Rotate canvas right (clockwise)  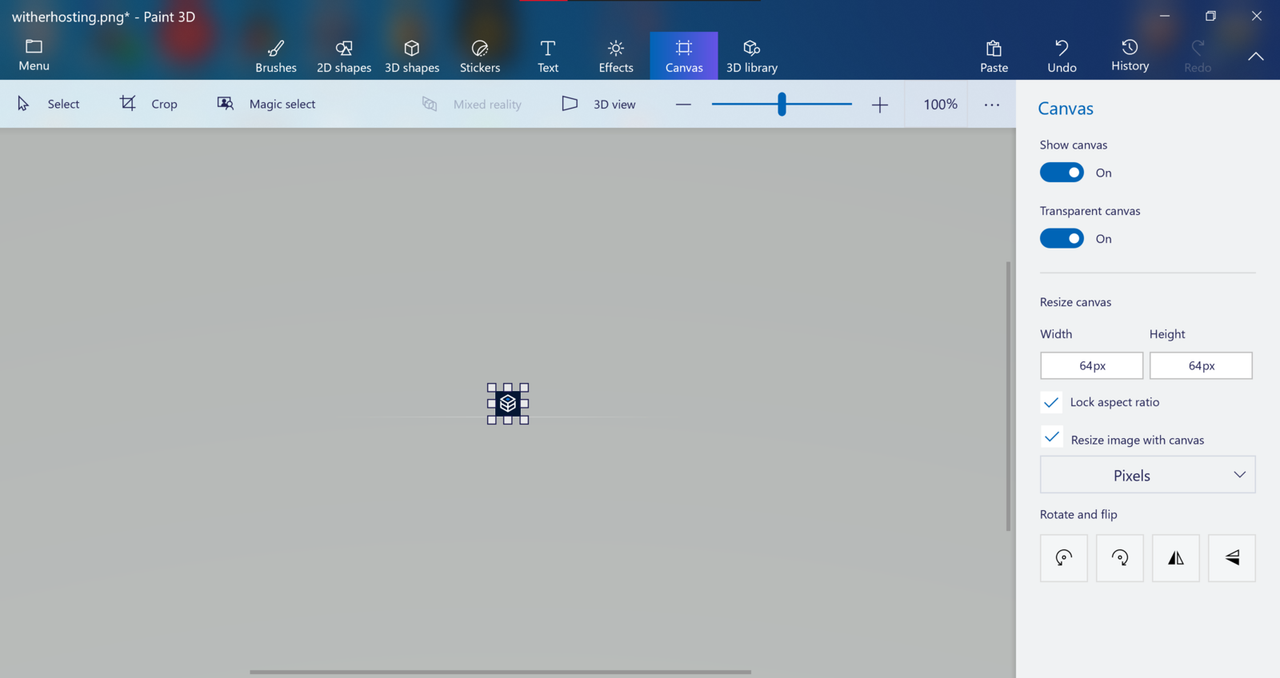(1120, 558)
